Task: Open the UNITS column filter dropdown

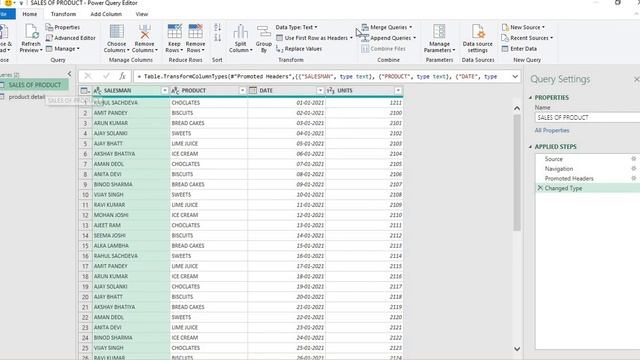Action: click(x=398, y=91)
